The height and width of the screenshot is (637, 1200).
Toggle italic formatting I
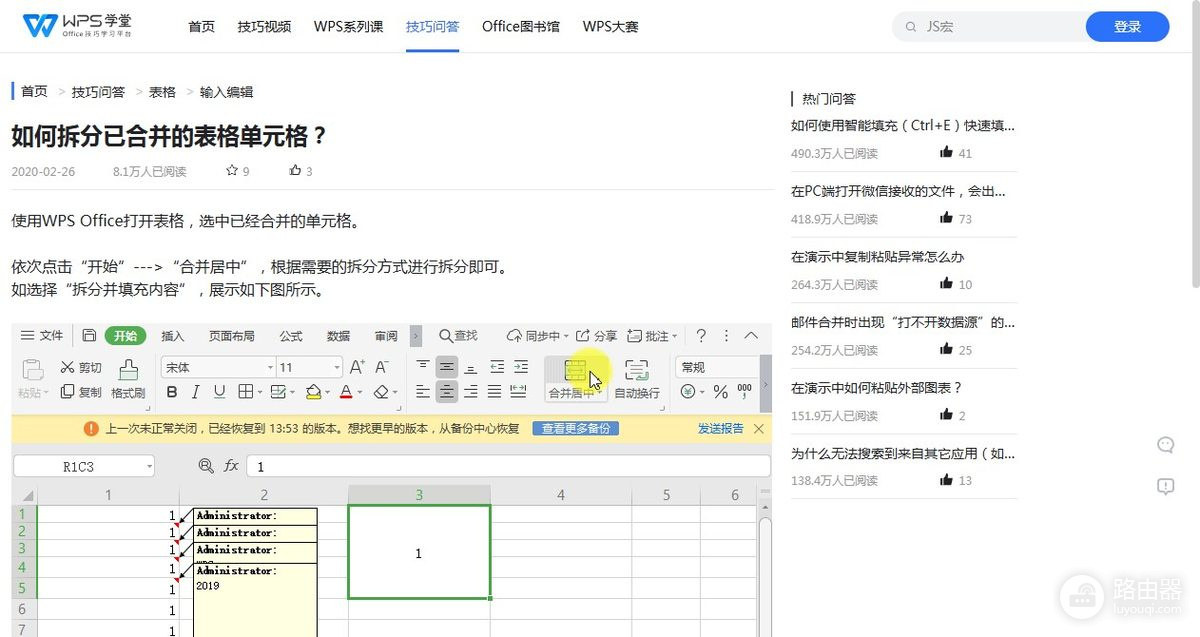tap(195, 392)
